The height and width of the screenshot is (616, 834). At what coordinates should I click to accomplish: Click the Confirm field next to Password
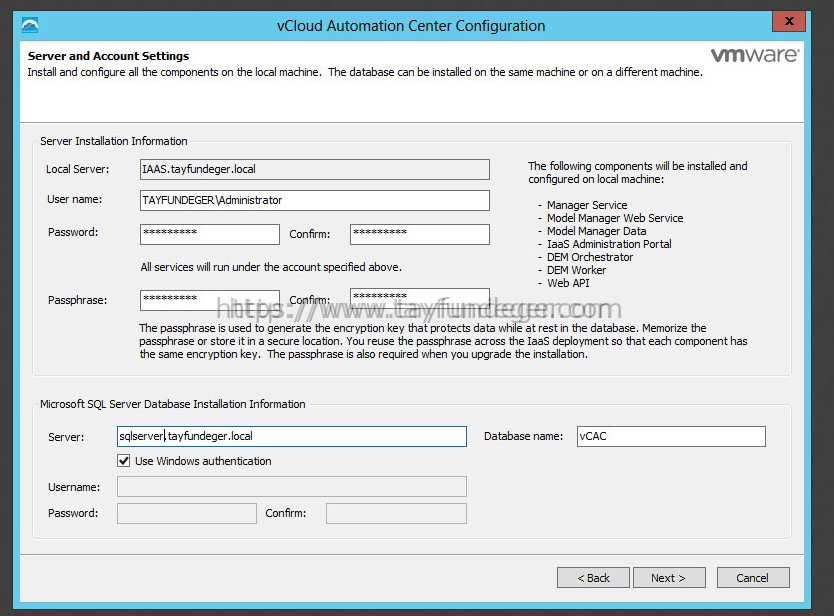point(420,234)
